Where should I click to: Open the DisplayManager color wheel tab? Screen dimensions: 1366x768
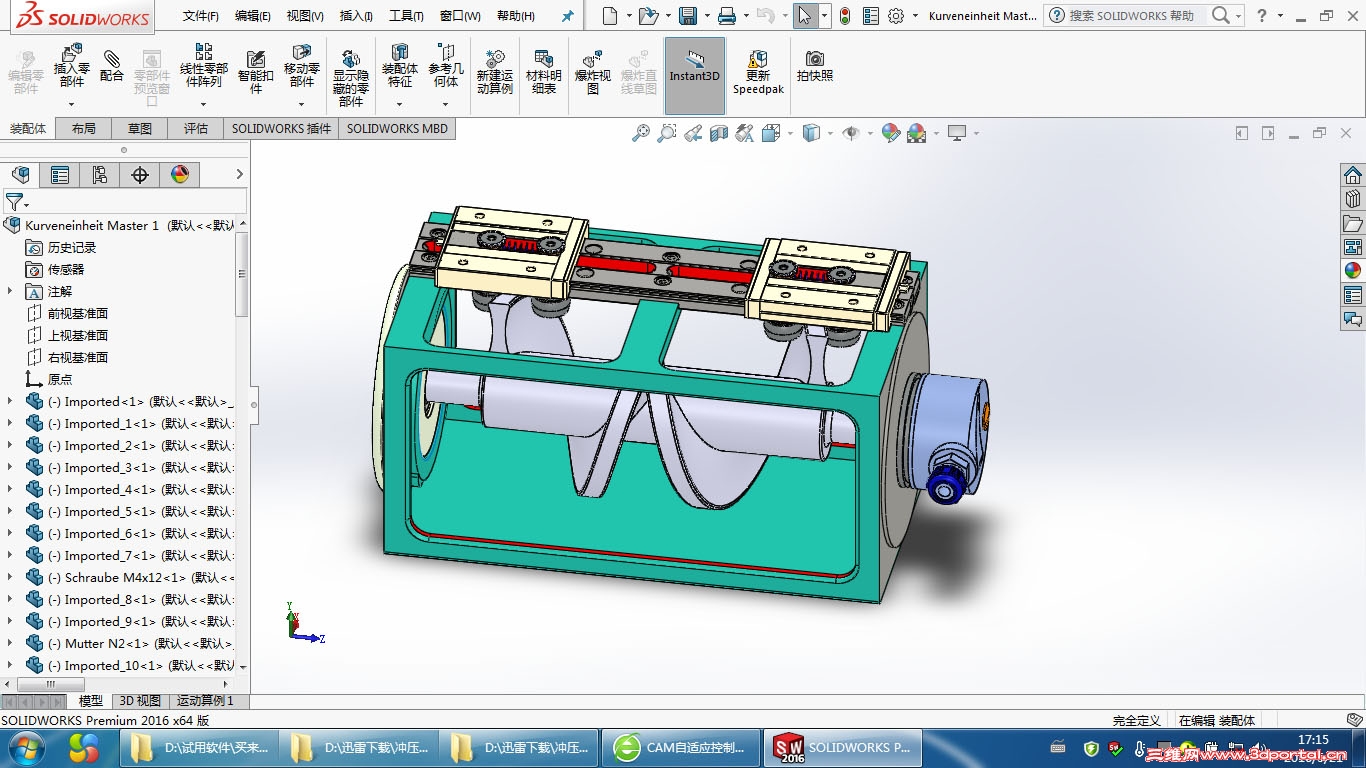pos(180,175)
